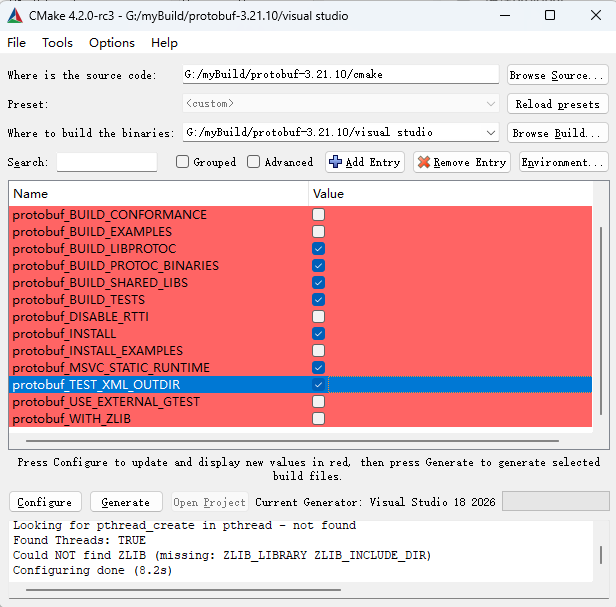Enable protobuf_BUILD_CONFORMANCE checkbox
Screen dimensions: 616x607
[318, 215]
